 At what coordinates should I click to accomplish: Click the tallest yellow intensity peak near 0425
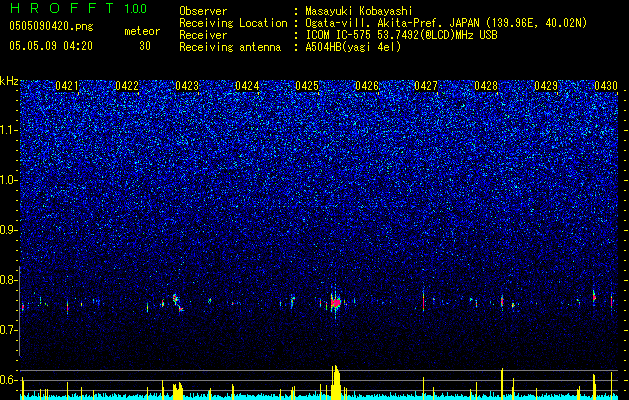tap(336, 381)
